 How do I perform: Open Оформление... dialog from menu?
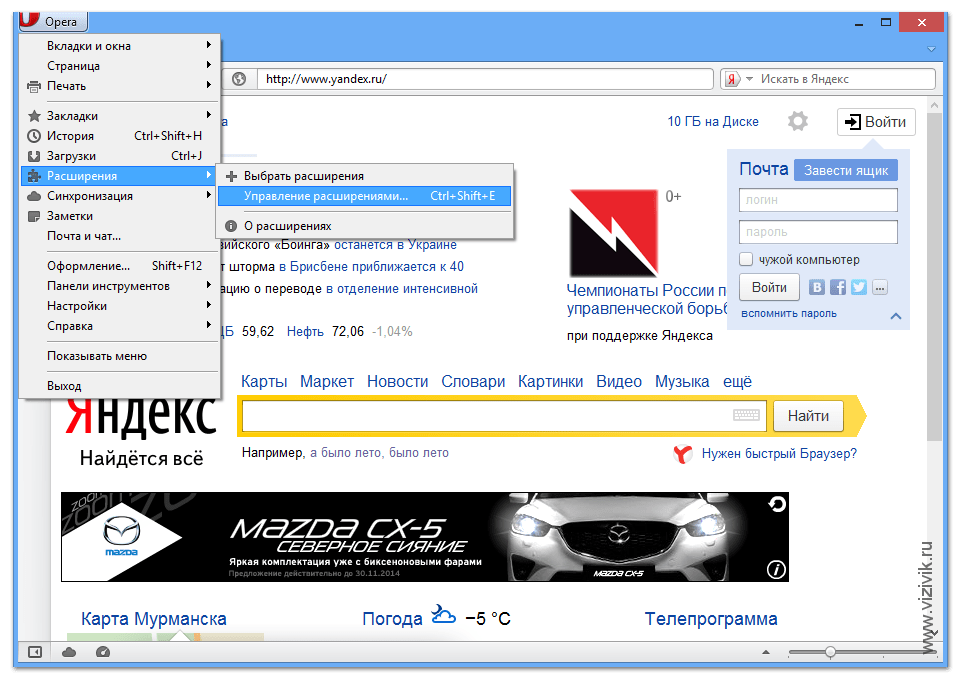120,266
